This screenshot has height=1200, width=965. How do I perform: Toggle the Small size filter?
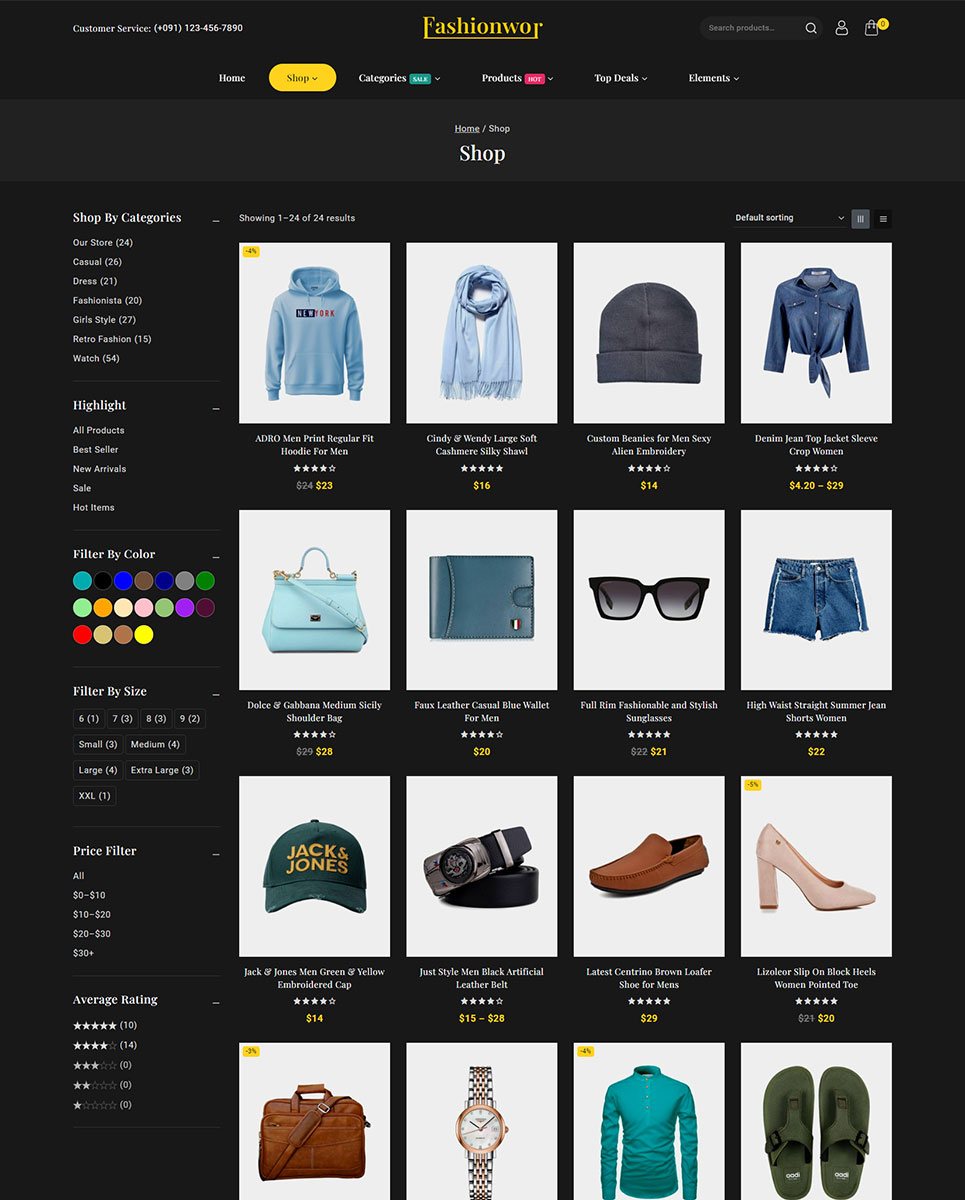click(98, 744)
